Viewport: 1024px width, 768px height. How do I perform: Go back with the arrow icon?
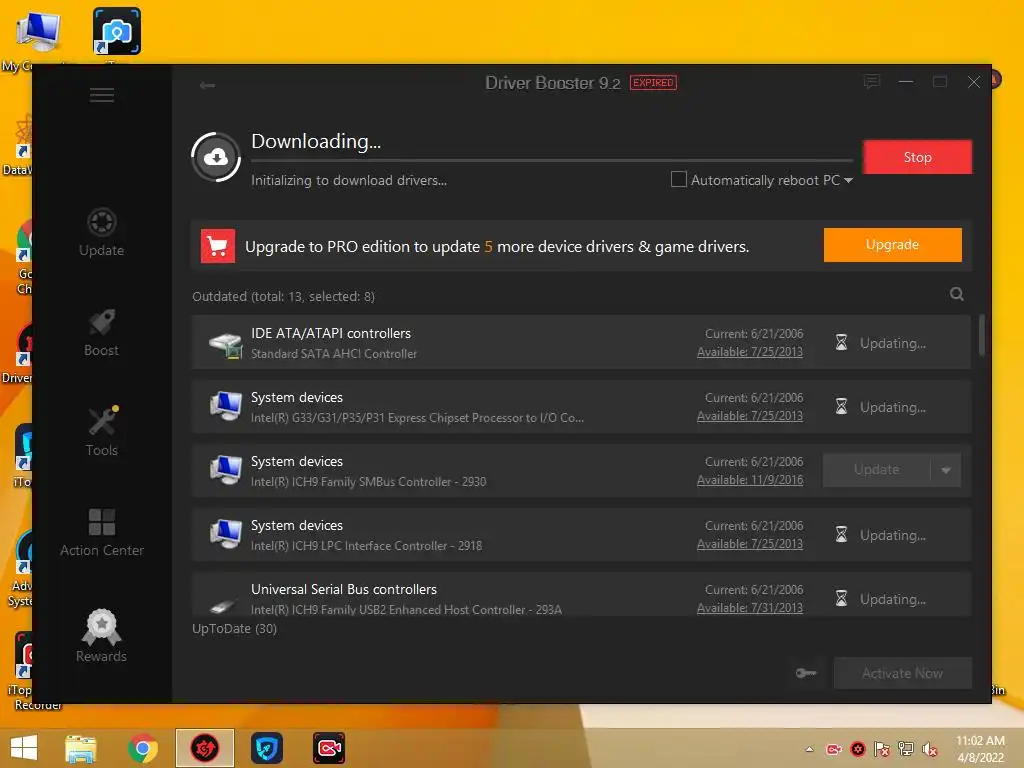point(207,85)
